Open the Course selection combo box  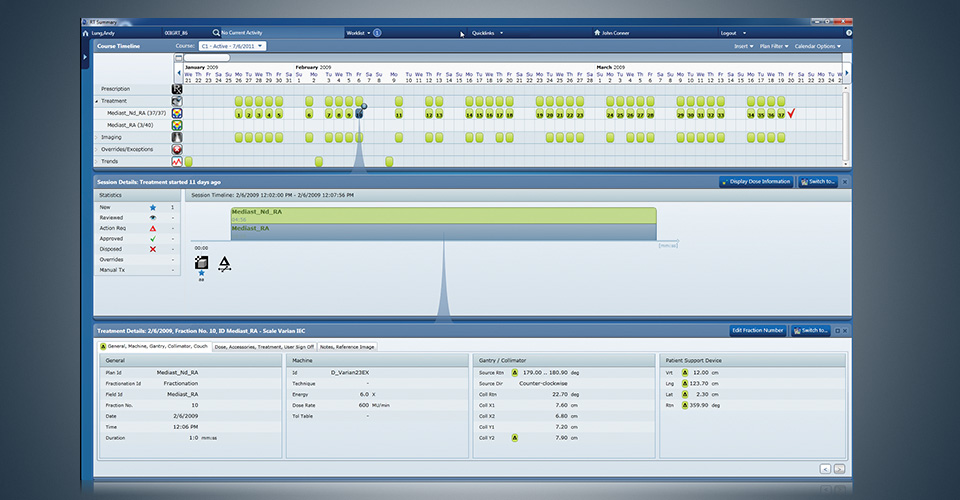click(x=232, y=46)
